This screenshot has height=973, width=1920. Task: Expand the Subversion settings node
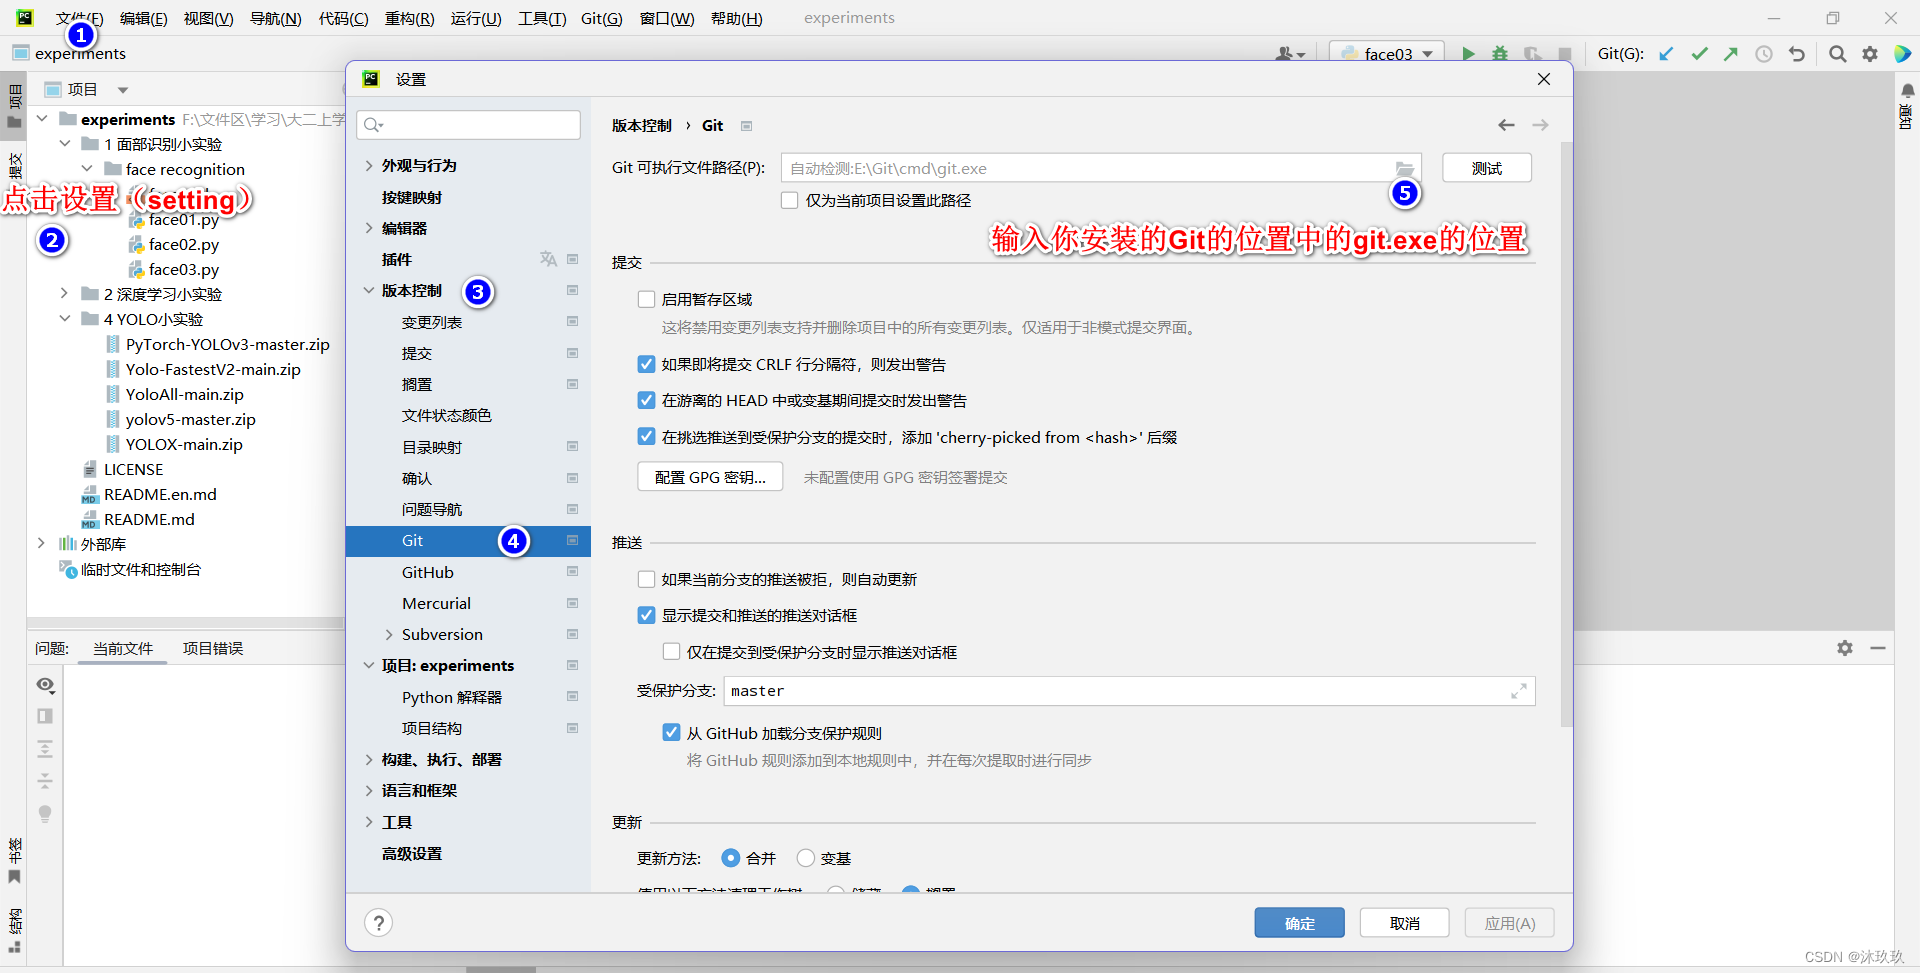point(389,635)
